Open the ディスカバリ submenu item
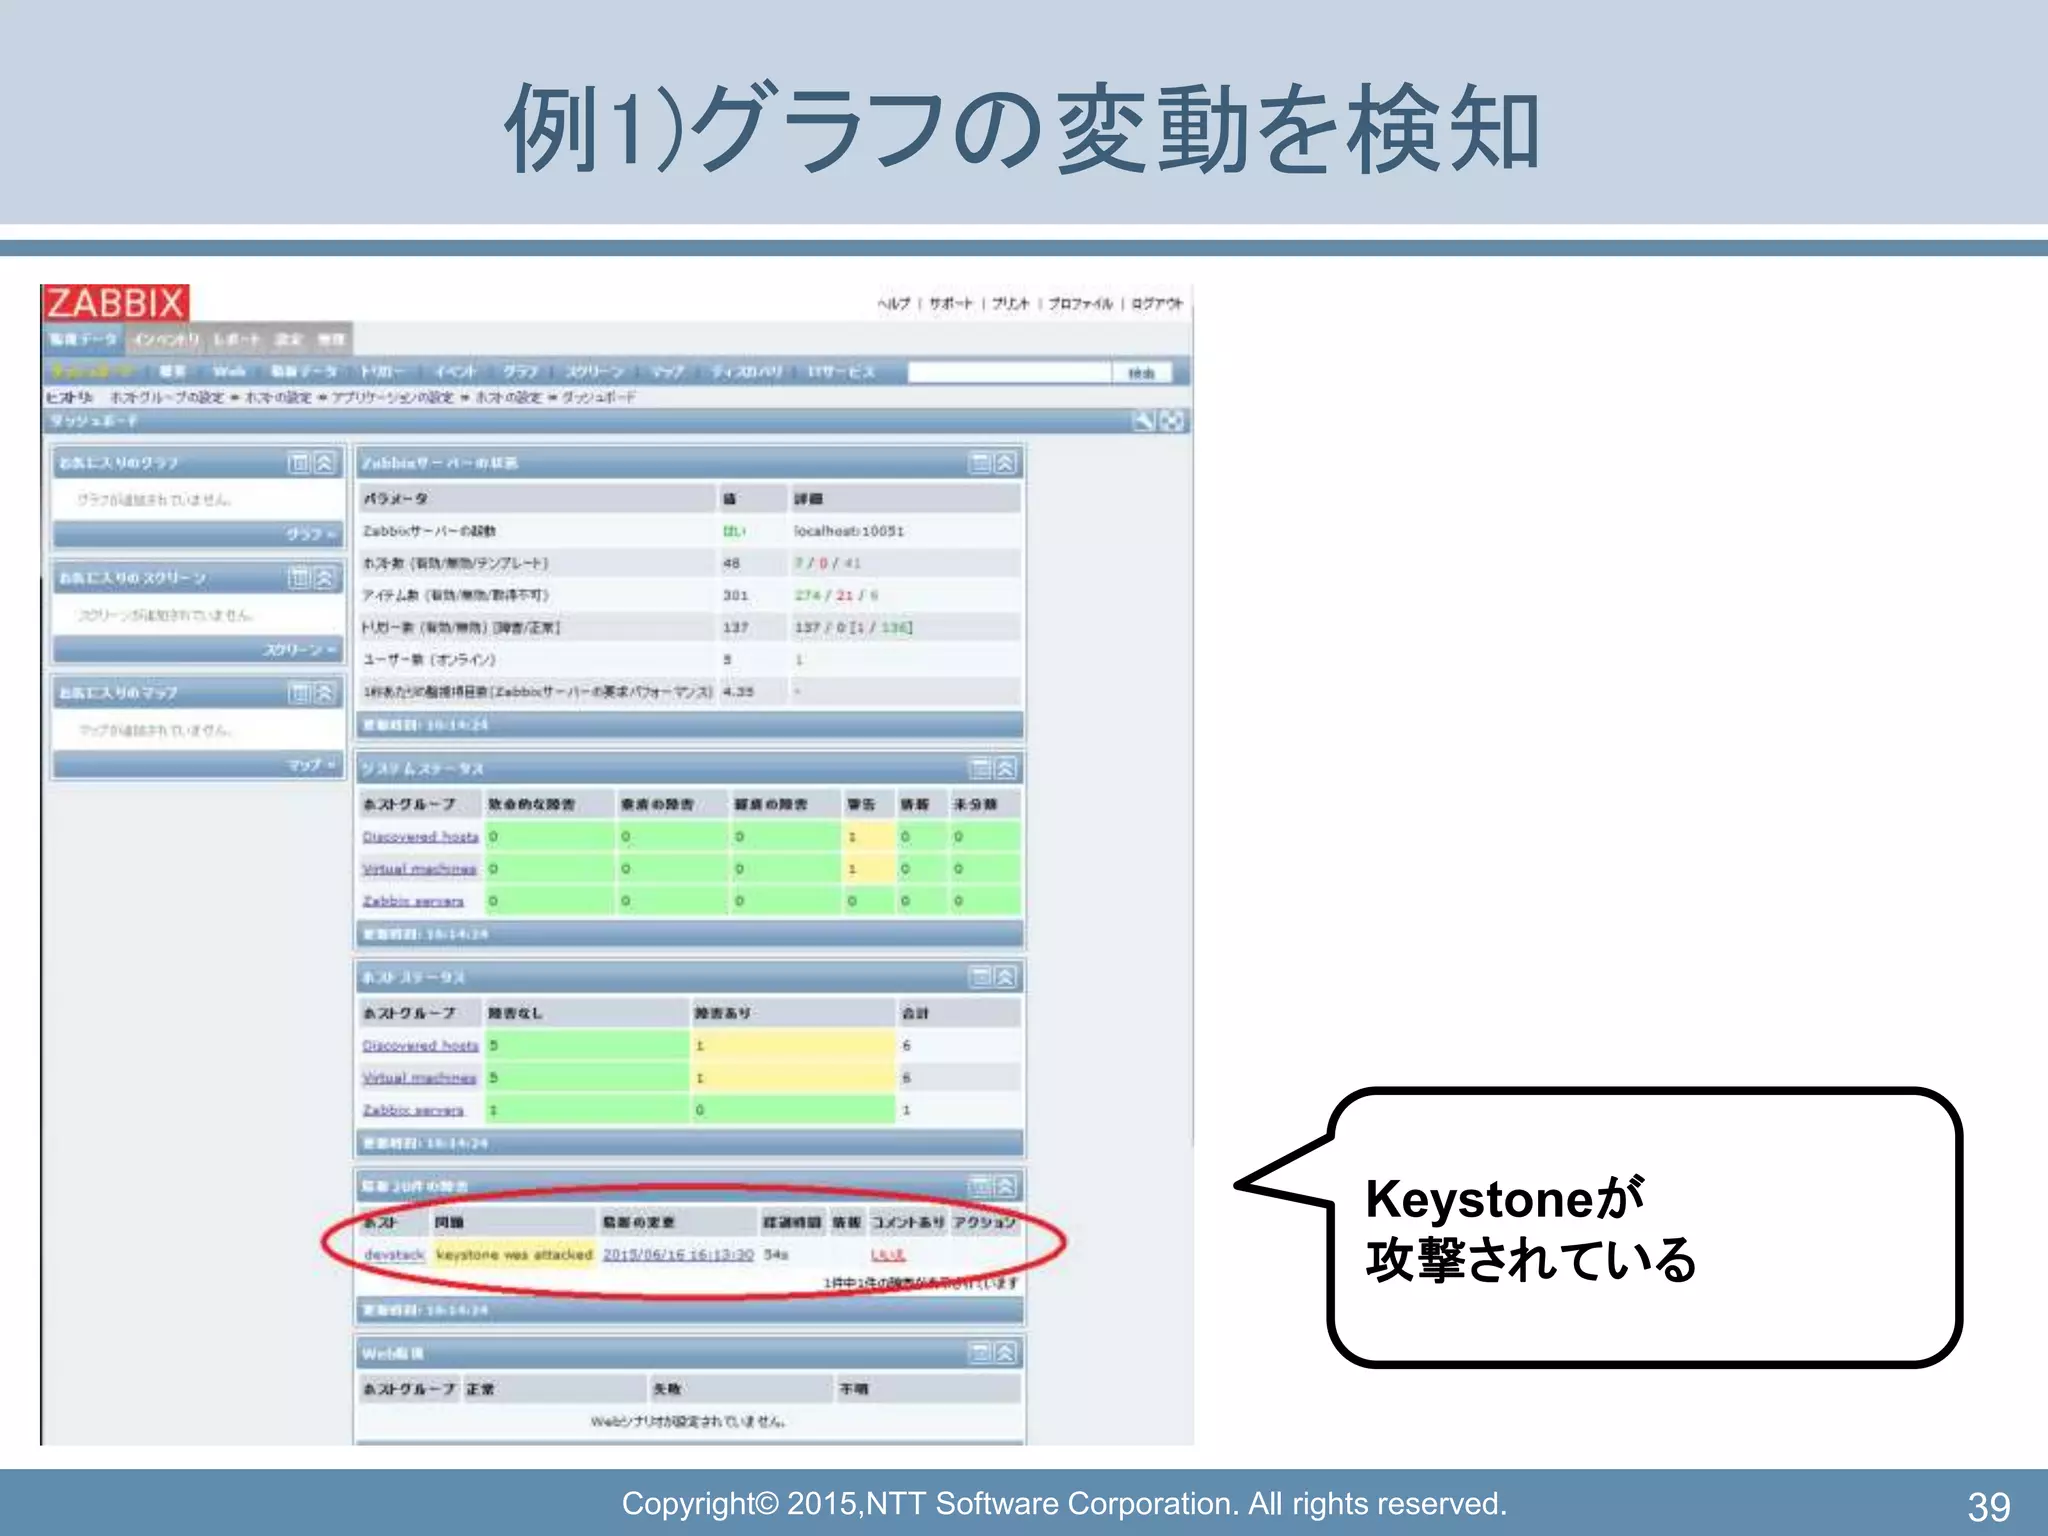2048x1536 pixels. coord(747,371)
